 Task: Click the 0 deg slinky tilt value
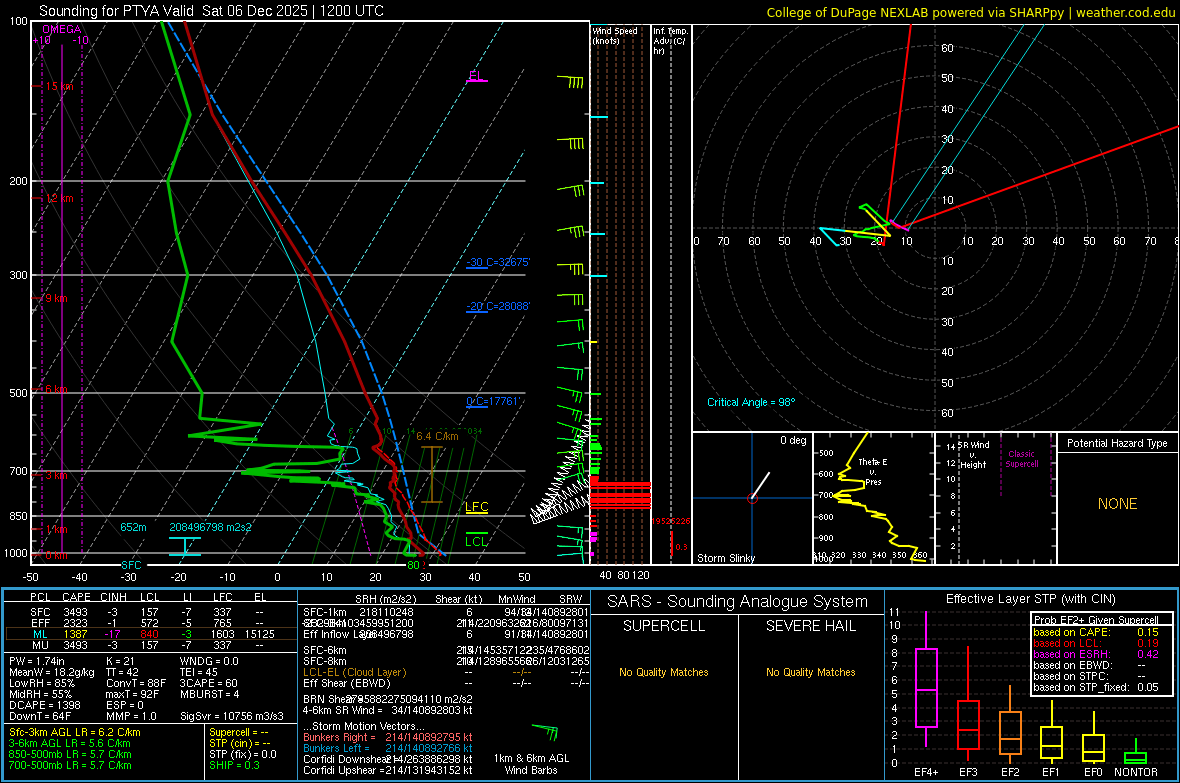coord(792,440)
